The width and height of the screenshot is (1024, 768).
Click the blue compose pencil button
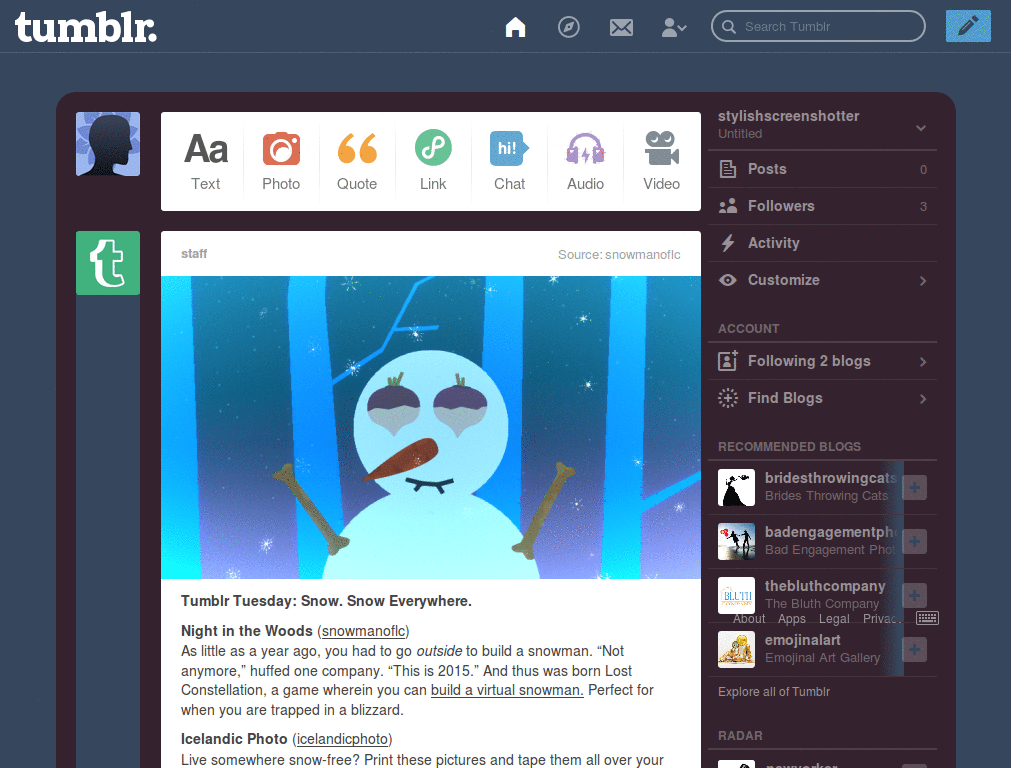[968, 26]
